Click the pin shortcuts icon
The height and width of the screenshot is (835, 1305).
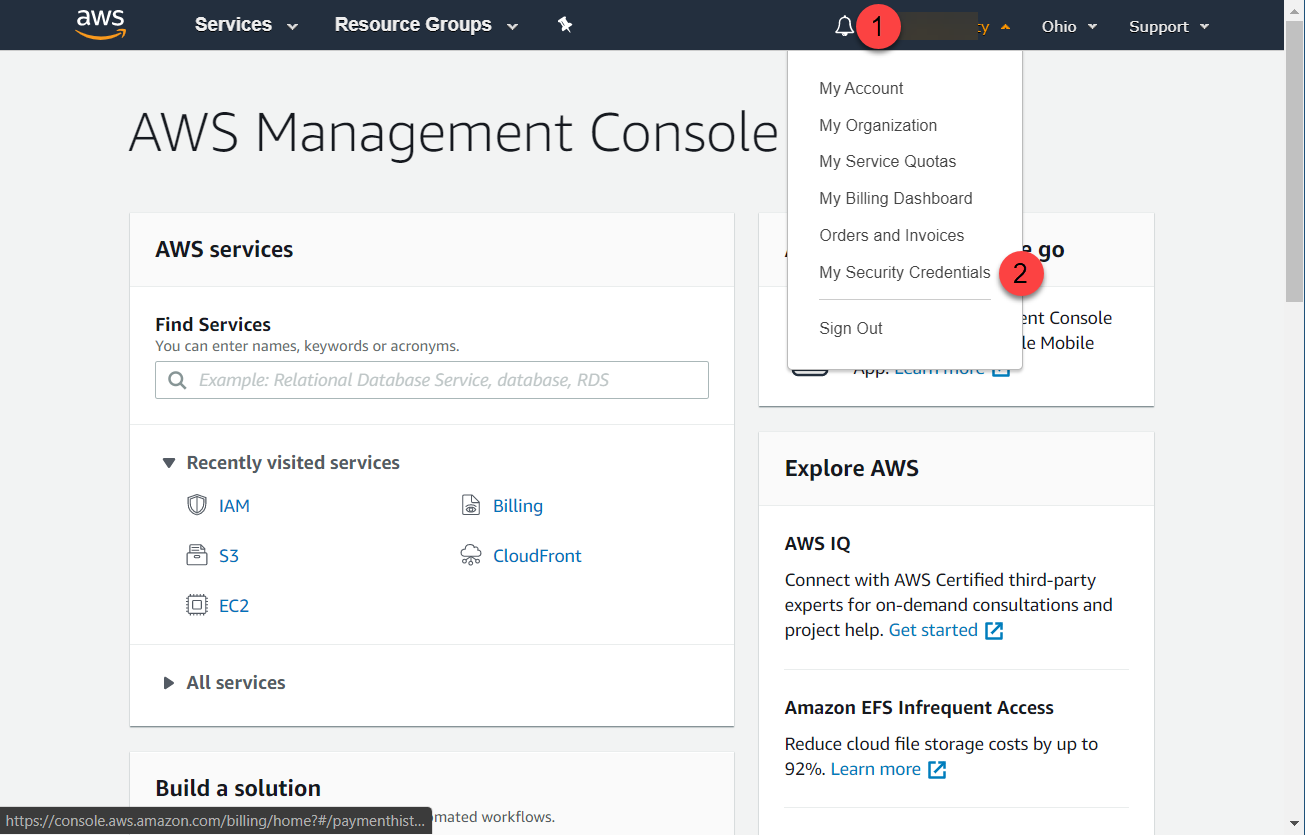(x=565, y=25)
